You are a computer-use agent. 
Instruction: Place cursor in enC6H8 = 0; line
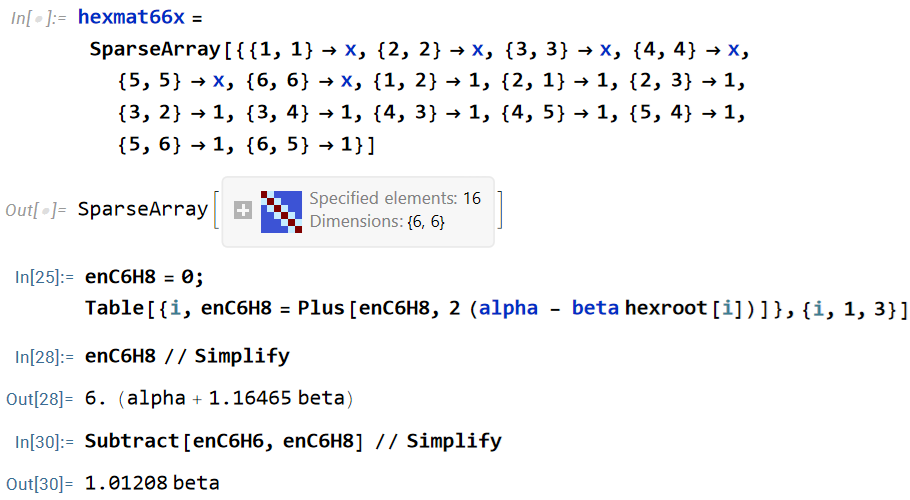click(x=144, y=277)
